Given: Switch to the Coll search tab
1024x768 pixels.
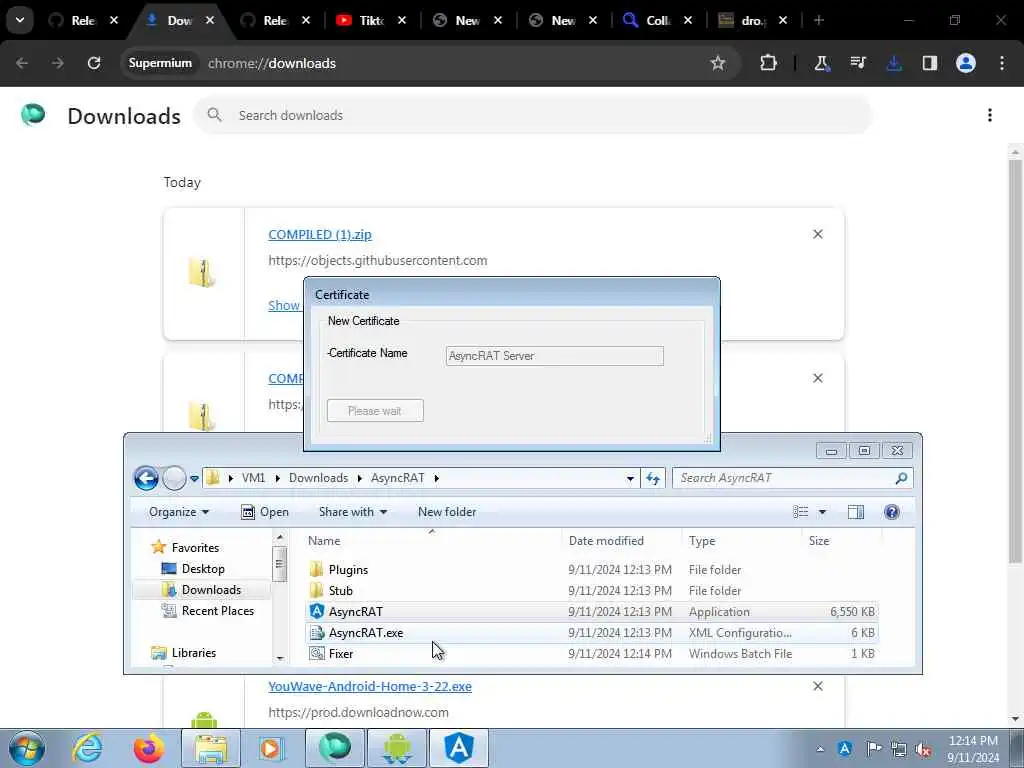Looking at the screenshot, I should point(658,20).
